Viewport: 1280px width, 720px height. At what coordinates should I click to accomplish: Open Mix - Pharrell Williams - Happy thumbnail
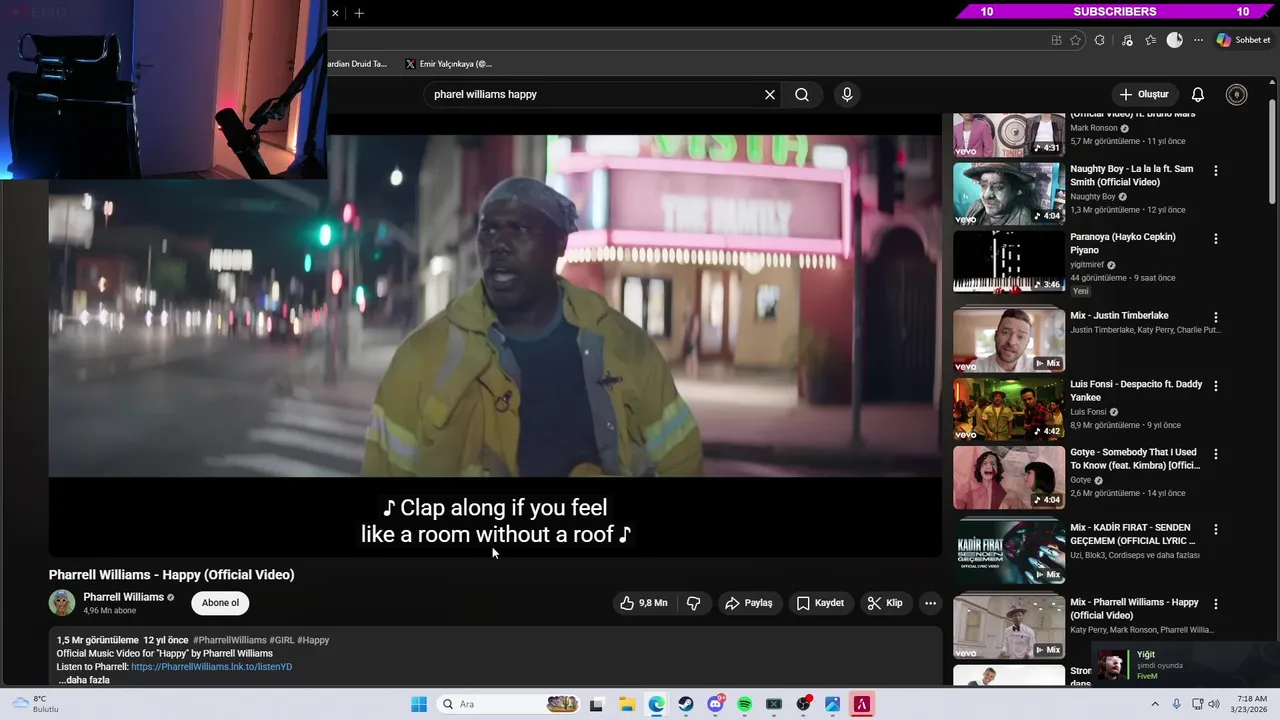1009,627
